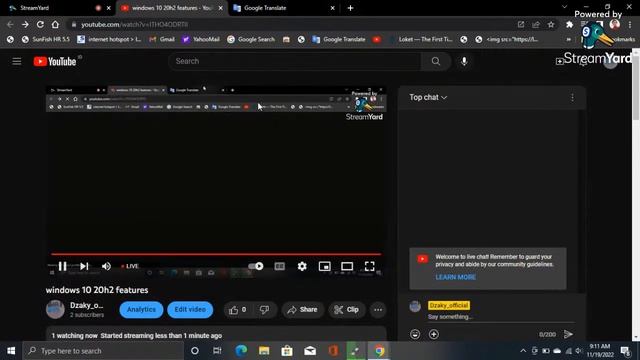
Task: Switch to the Google Translate tab
Action: coord(283,8)
